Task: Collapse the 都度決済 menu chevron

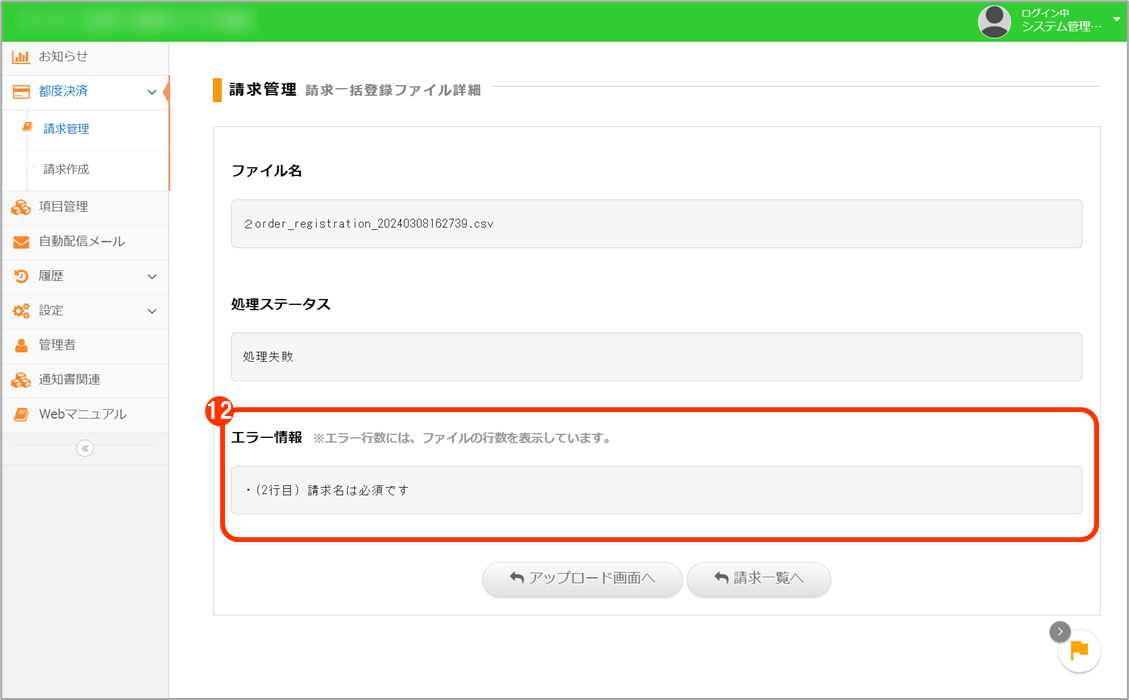Action: [x=152, y=92]
